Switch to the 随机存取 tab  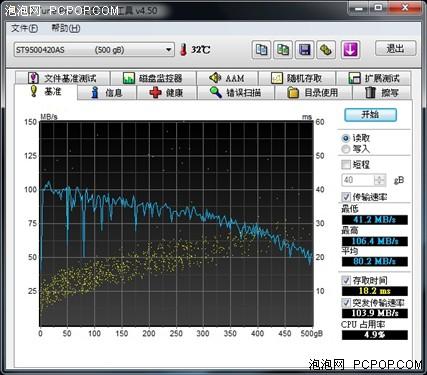[x=297, y=78]
